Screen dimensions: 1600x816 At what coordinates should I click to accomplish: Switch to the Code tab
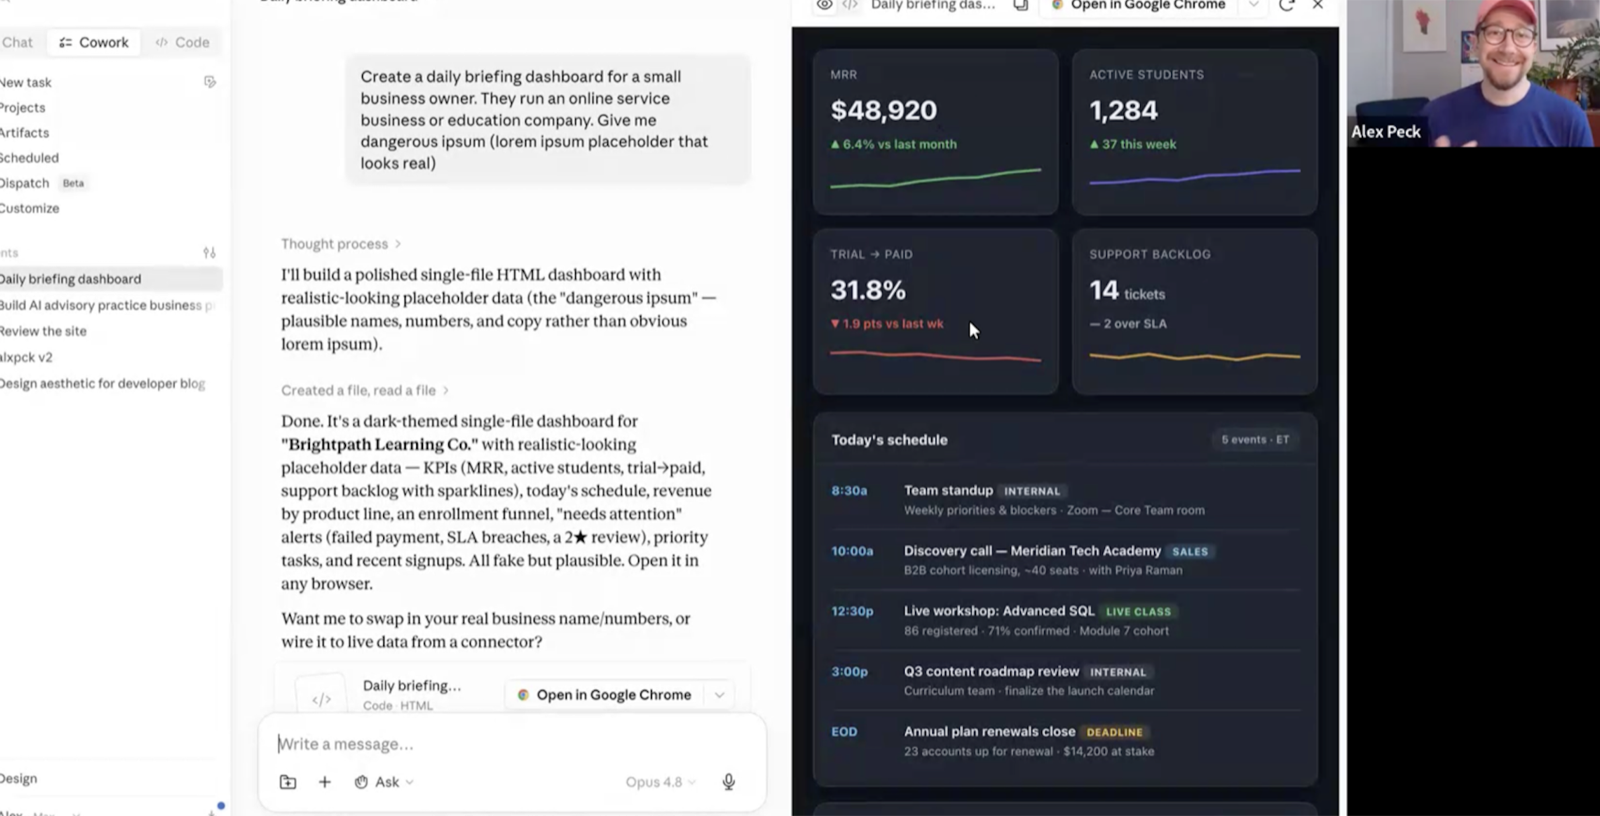tap(183, 42)
